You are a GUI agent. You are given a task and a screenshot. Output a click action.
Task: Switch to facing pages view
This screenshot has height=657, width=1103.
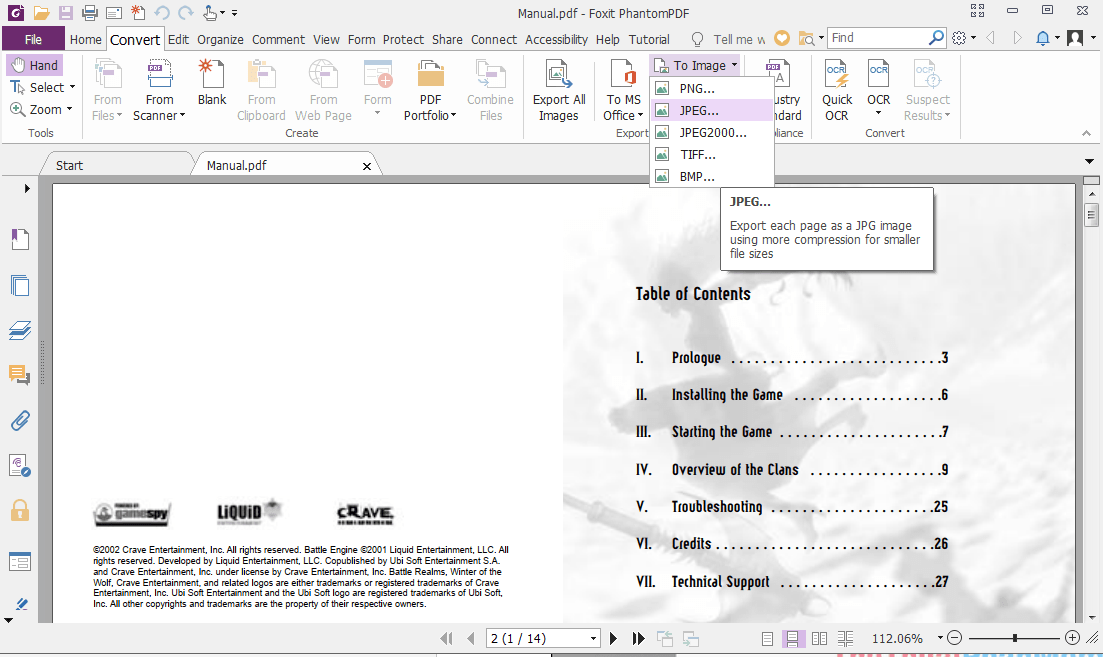[819, 638]
